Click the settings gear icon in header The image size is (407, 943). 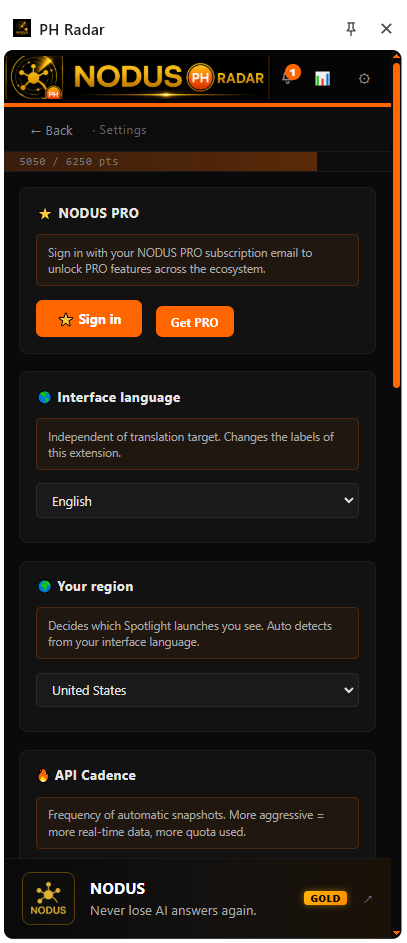point(364,78)
